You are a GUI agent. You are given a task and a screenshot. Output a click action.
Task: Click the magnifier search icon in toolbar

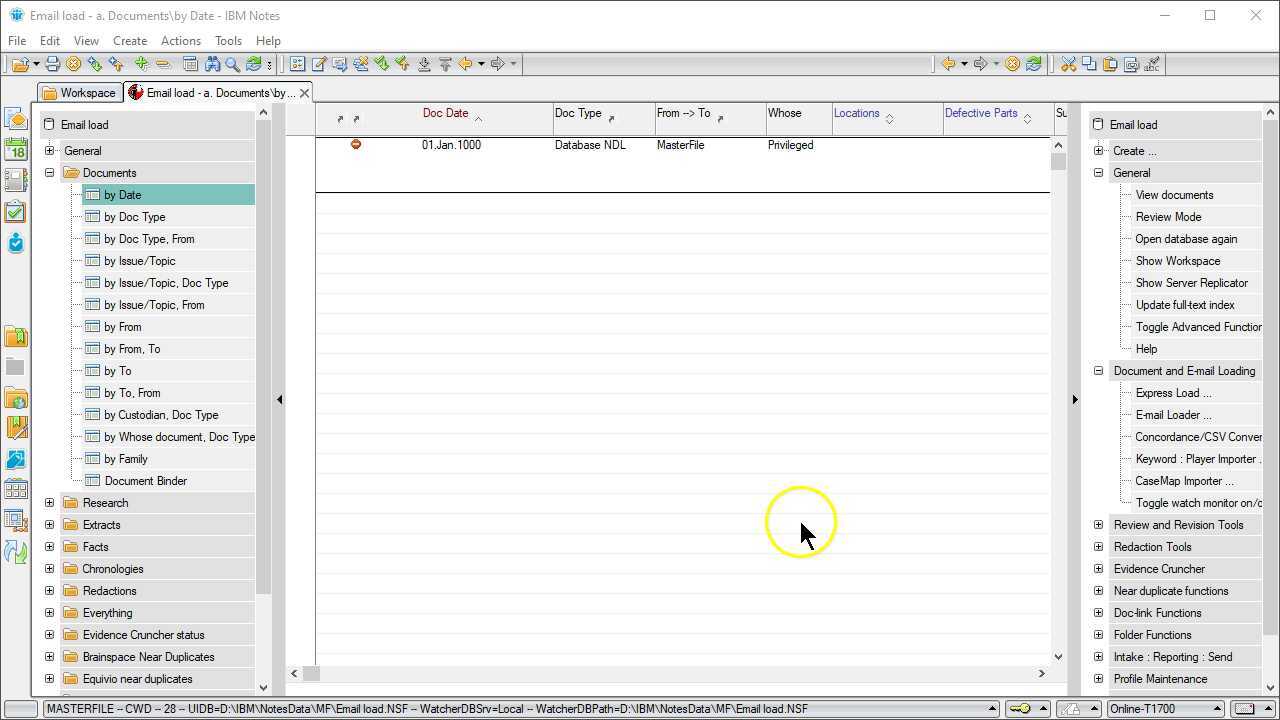coord(232,64)
